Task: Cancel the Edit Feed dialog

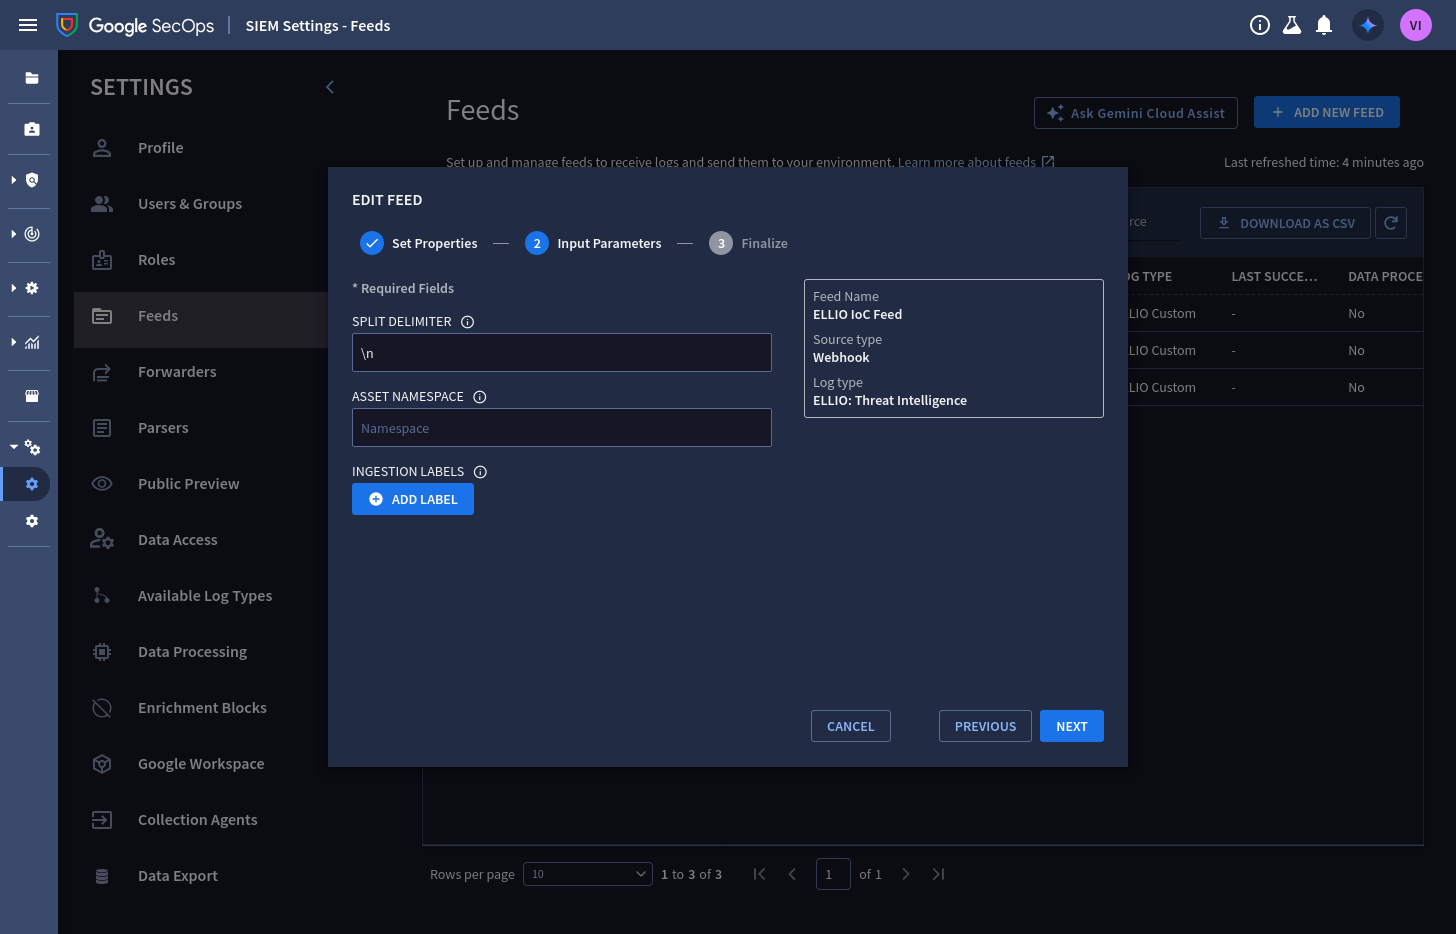Action: 851,726
